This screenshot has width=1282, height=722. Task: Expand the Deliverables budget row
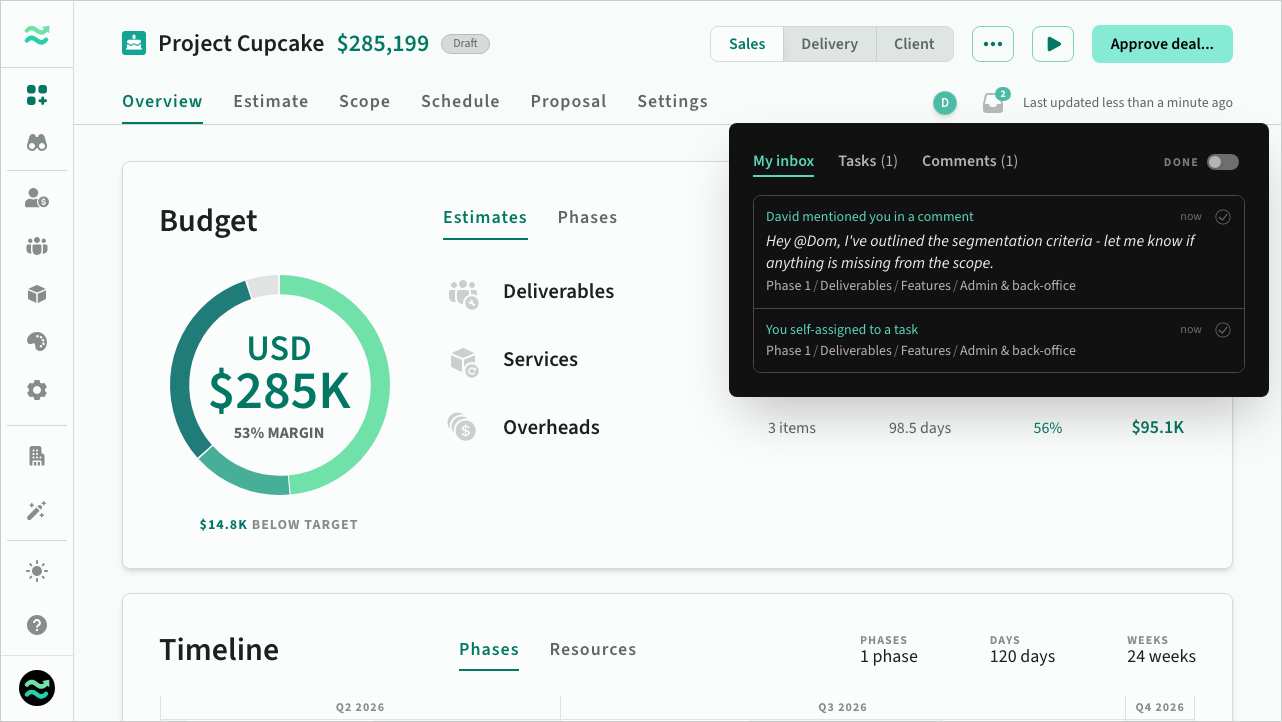click(x=558, y=292)
